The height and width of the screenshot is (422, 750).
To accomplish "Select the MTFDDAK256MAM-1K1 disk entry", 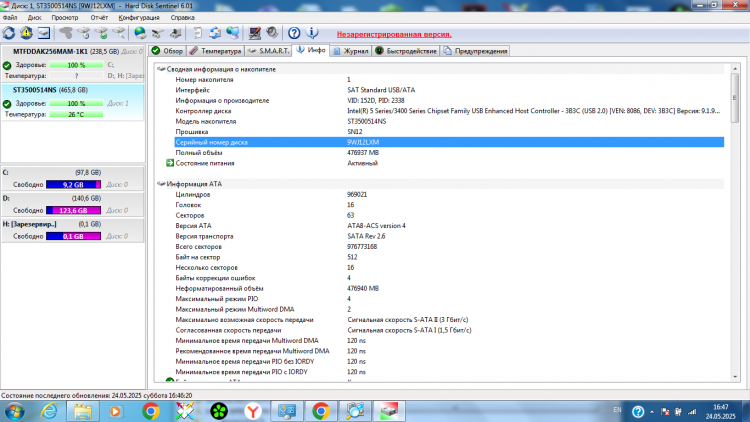I will click(73, 64).
